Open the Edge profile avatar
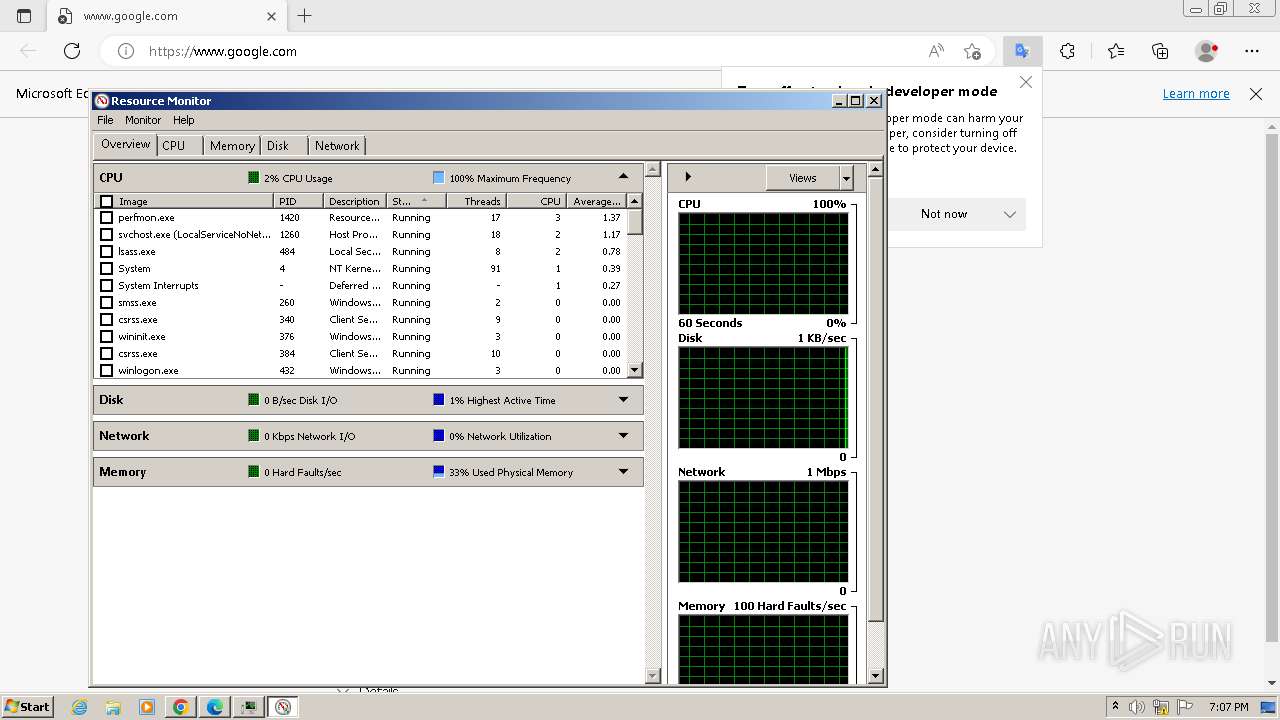Image resolution: width=1280 pixels, height=720 pixels. pyautogui.click(x=1207, y=51)
